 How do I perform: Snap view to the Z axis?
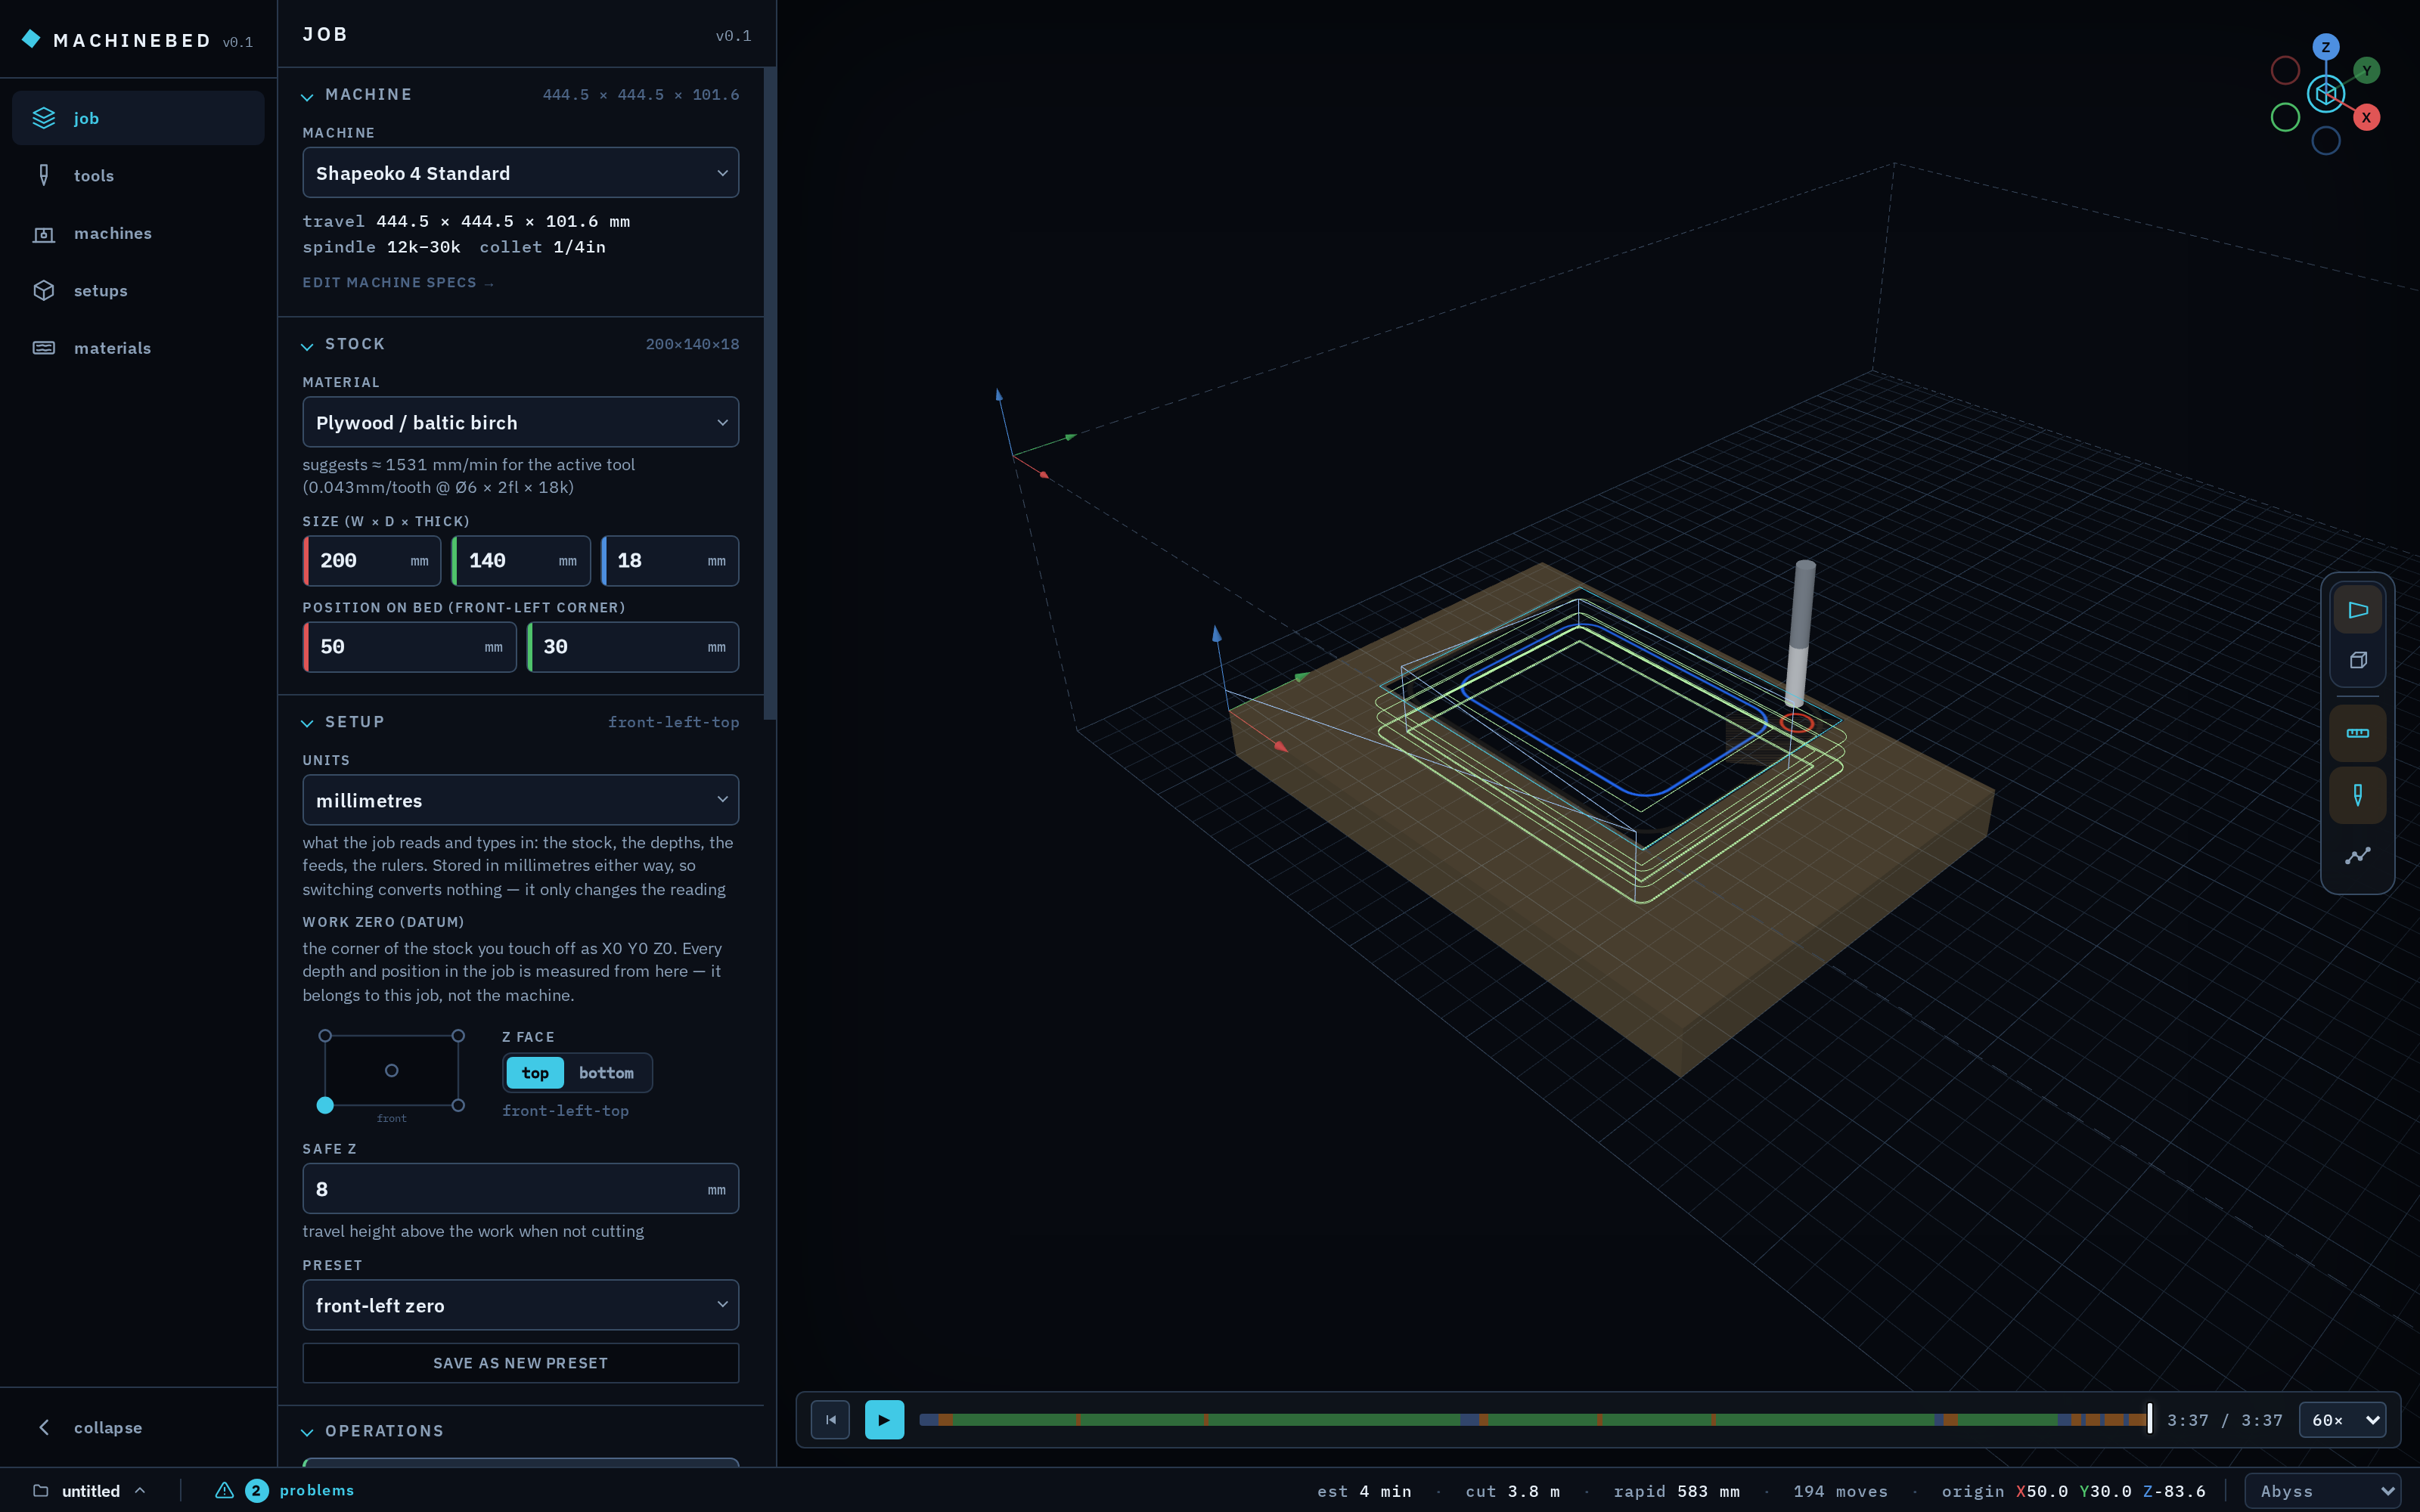pos(2326,47)
